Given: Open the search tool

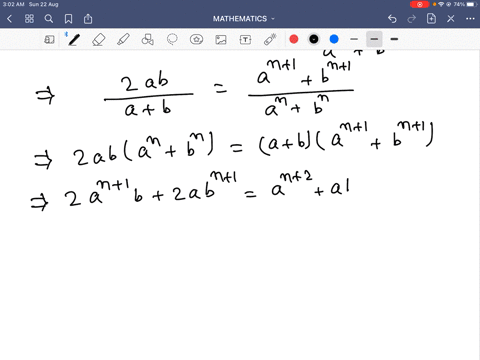Looking at the screenshot, I should [x=49, y=19].
